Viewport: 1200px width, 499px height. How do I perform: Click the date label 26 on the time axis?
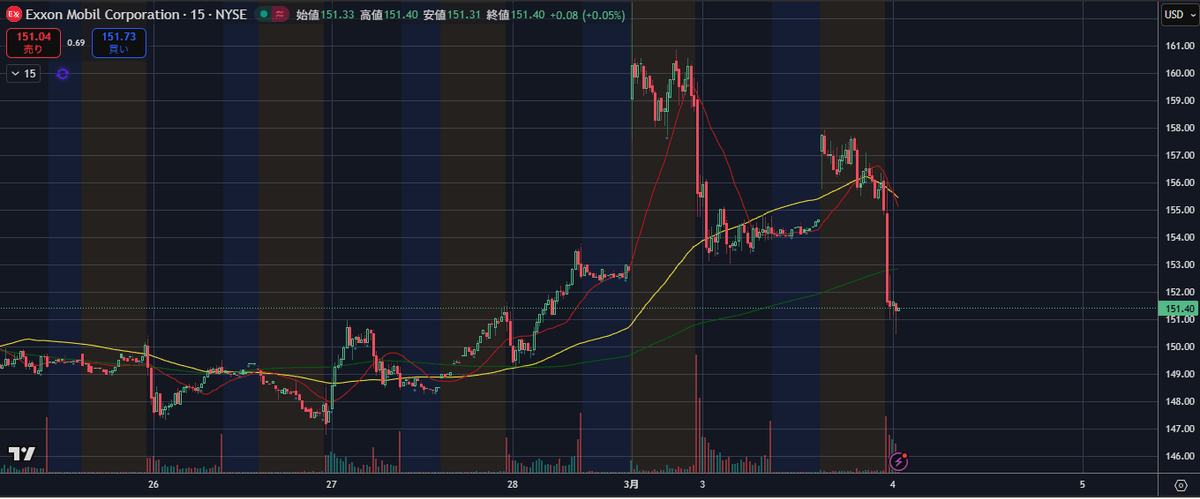(153, 484)
